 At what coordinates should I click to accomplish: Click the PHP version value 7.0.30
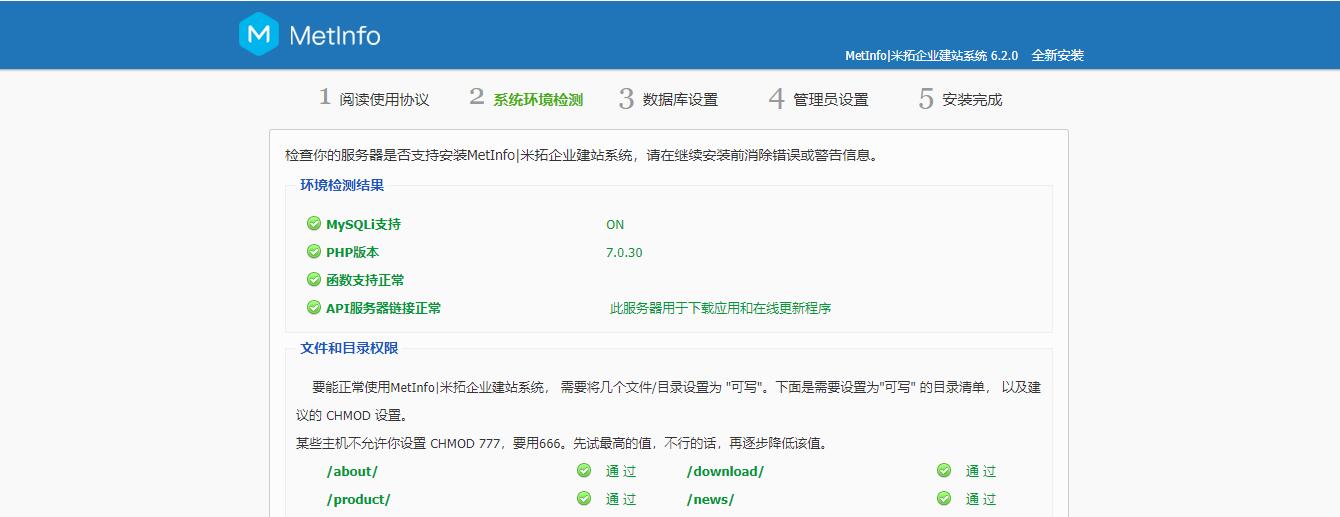point(624,253)
